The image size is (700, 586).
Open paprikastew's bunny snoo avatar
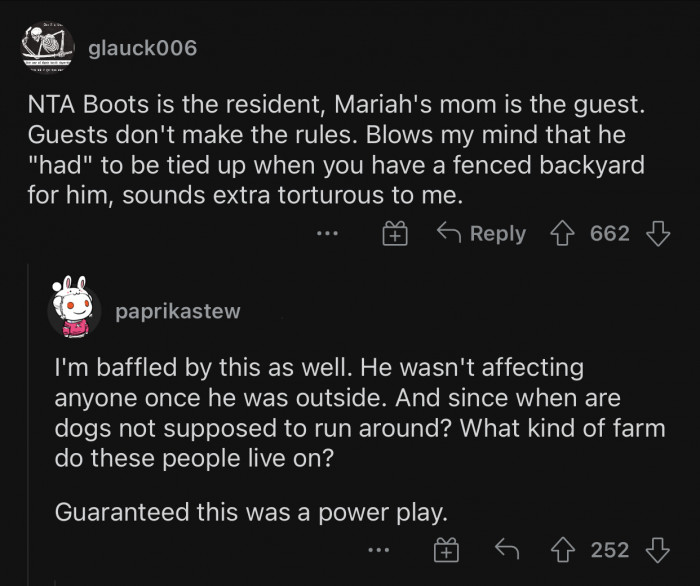pos(74,310)
